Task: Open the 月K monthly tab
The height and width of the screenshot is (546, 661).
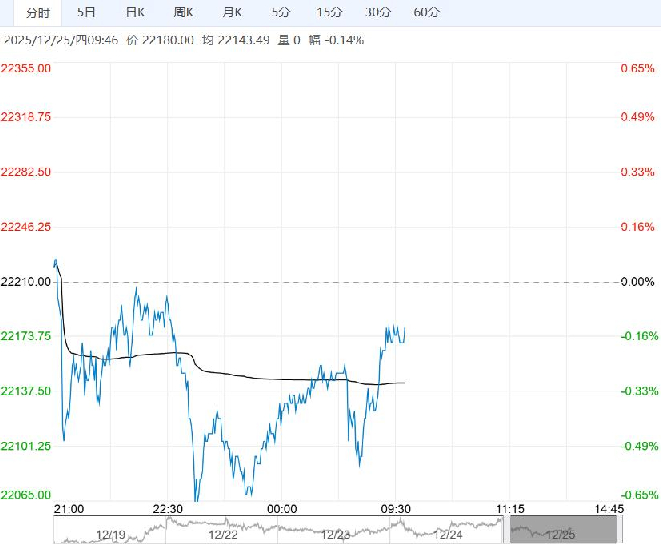Action: point(232,13)
